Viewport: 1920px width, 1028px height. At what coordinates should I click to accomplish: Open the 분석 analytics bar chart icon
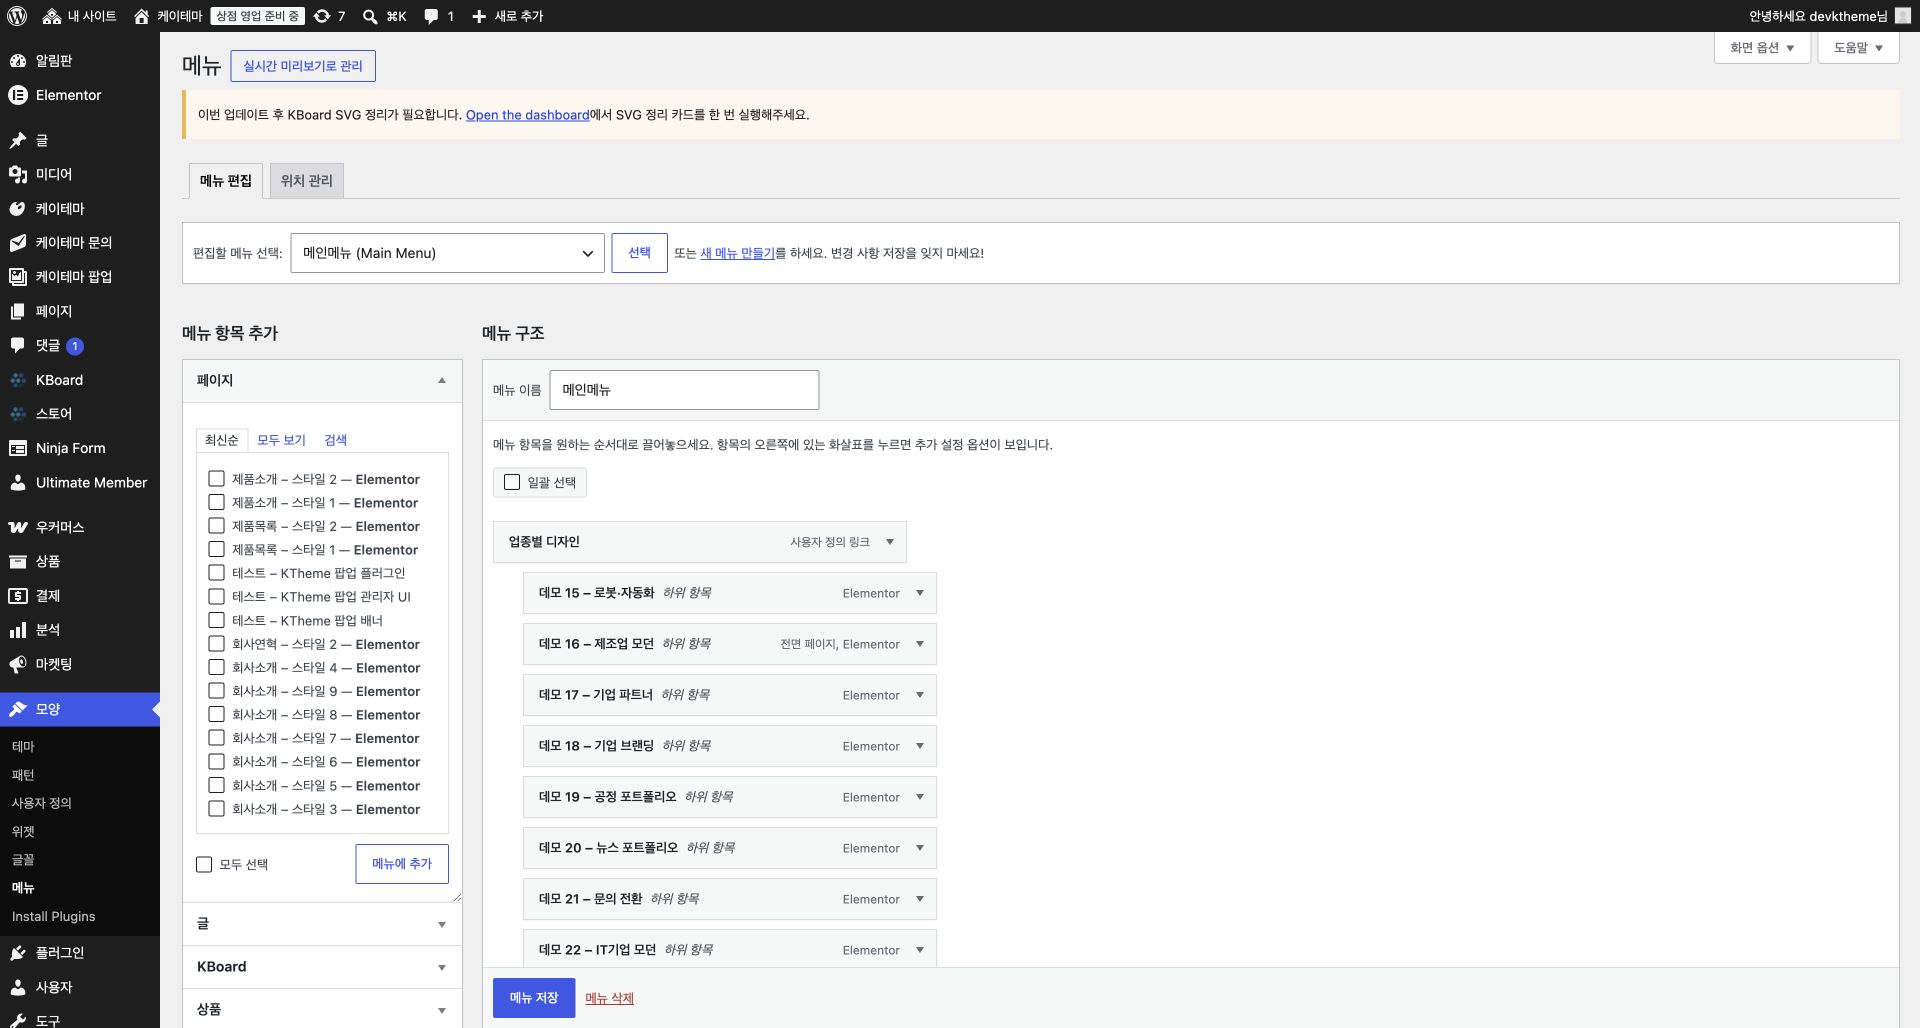(18, 630)
